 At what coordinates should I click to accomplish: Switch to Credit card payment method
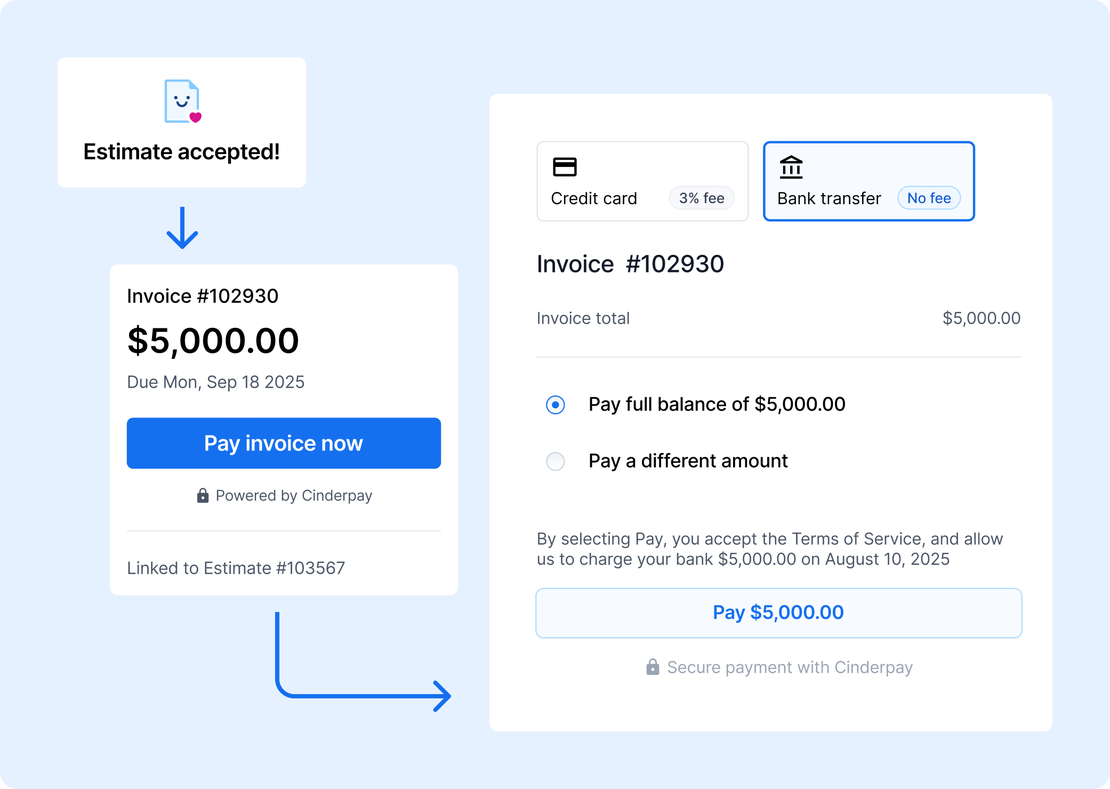tap(642, 181)
